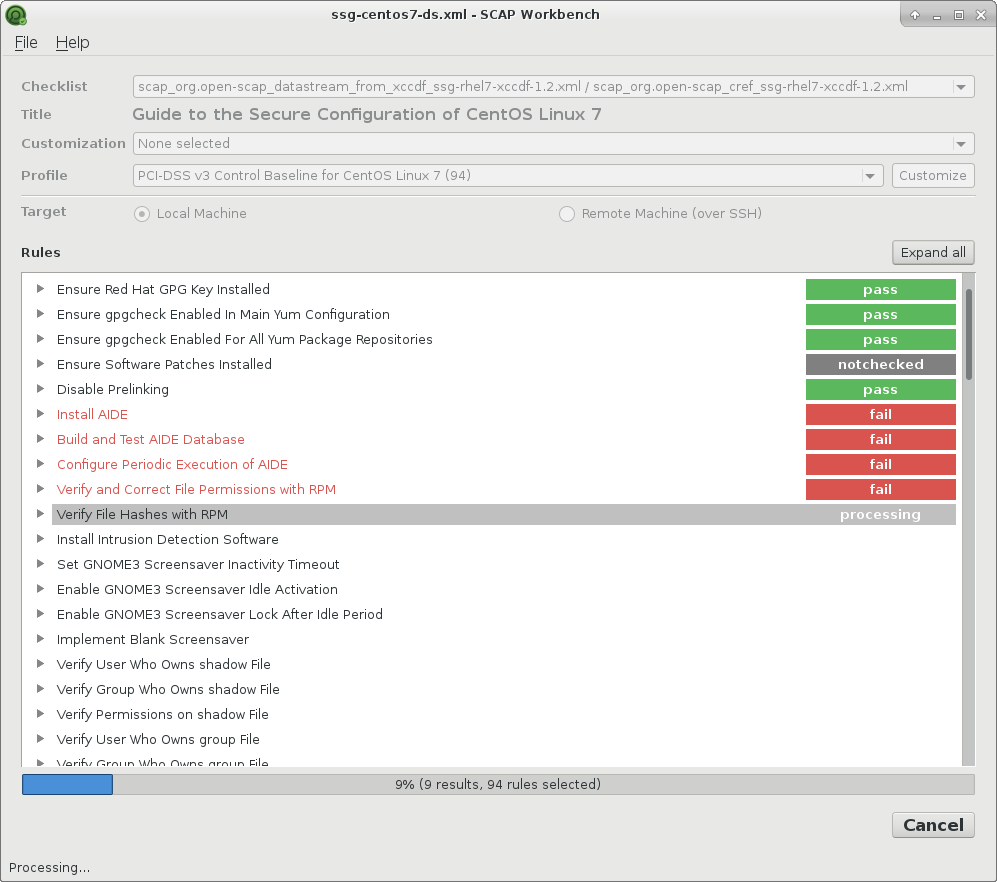Expand Verify Group Who Owns shadow File
This screenshot has width=997, height=882.
(41, 689)
